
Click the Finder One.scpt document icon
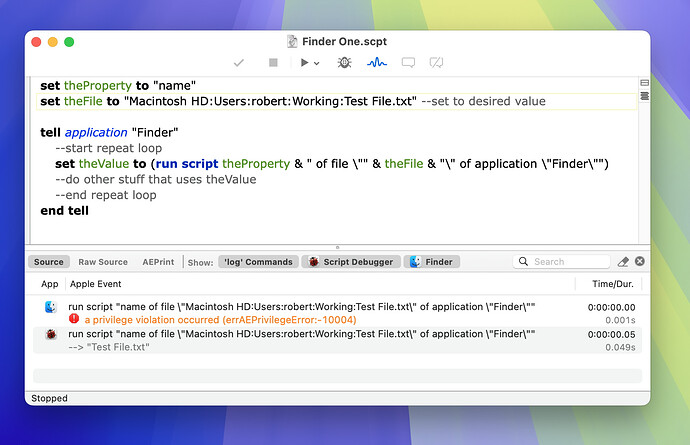292,41
